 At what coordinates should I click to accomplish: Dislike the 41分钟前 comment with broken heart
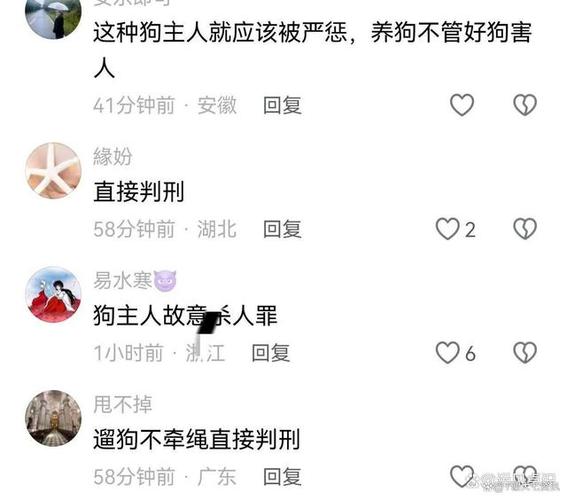point(525,105)
